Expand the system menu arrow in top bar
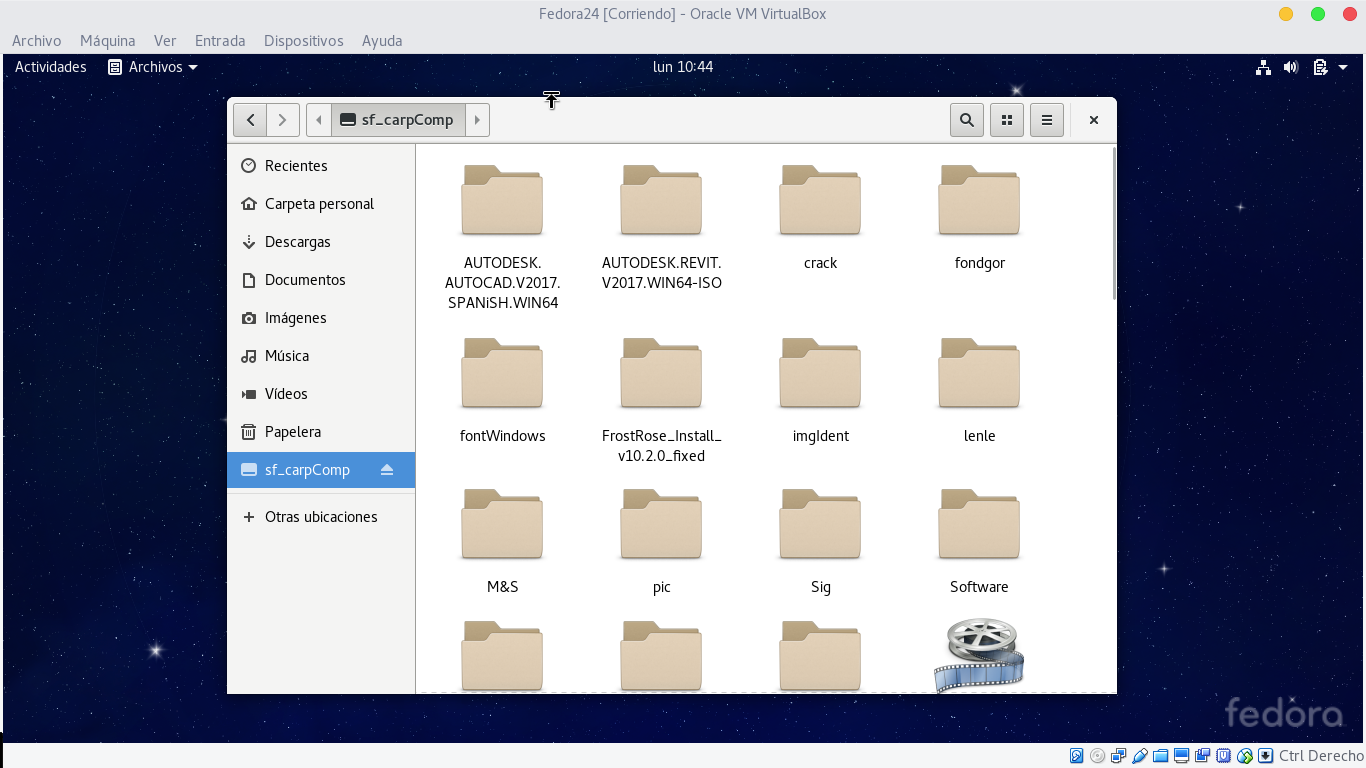This screenshot has width=1366, height=768. tap(1341, 67)
